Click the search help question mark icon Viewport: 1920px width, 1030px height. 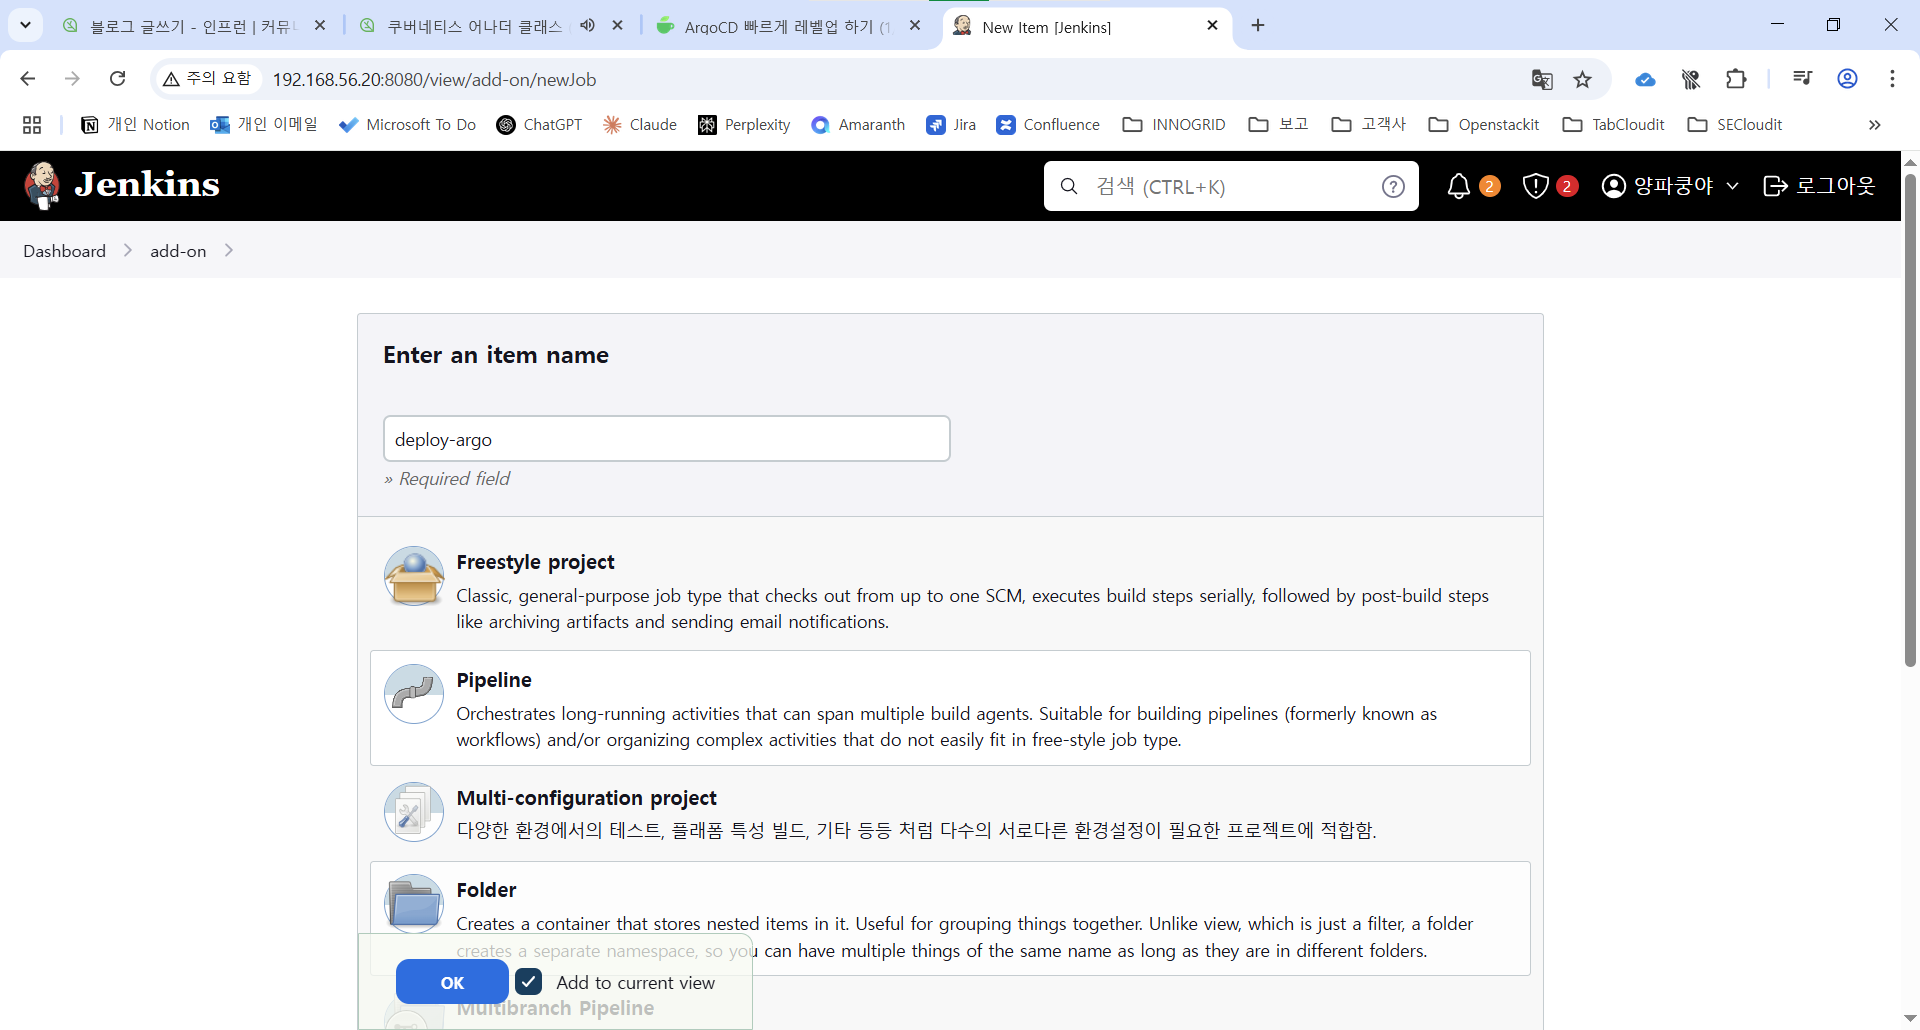(x=1393, y=186)
